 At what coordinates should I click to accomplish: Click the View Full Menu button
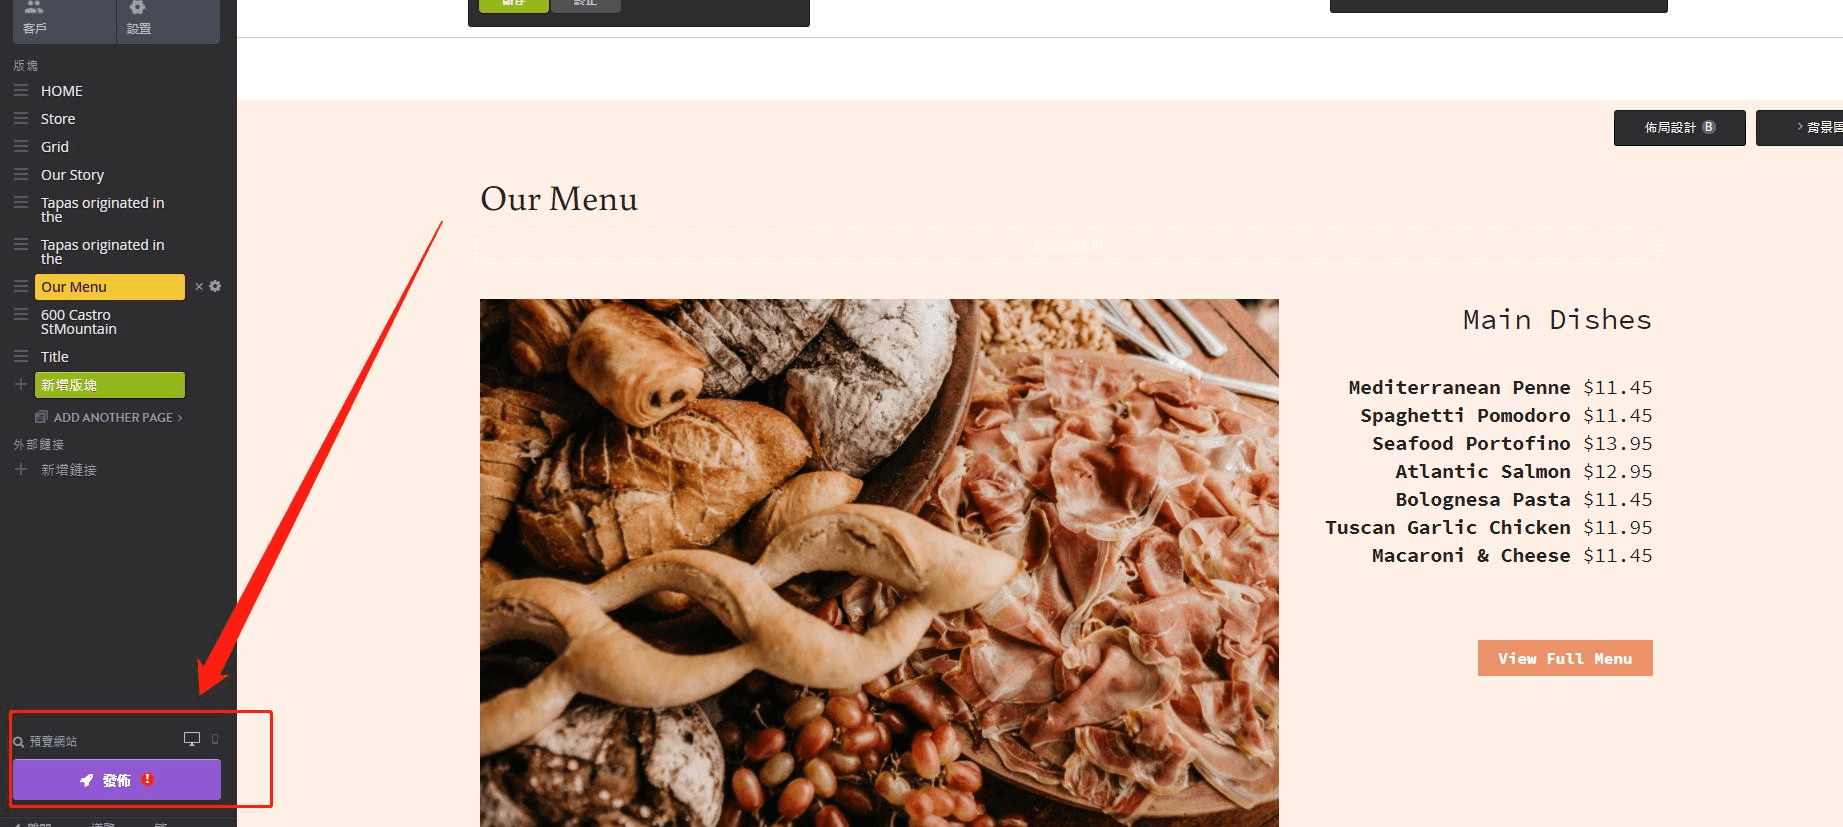tap(1565, 658)
